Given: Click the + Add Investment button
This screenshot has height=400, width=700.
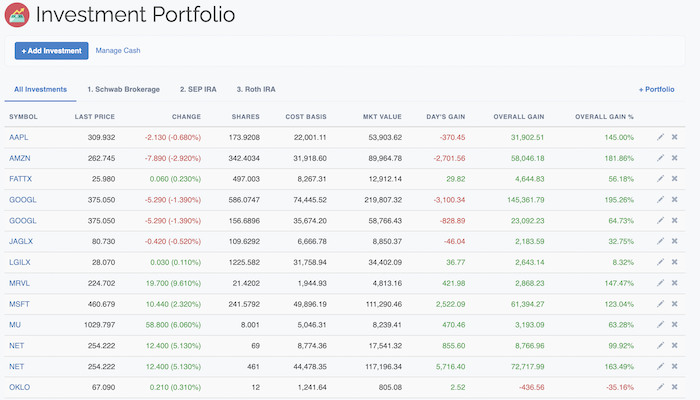Looking at the screenshot, I should pos(52,51).
